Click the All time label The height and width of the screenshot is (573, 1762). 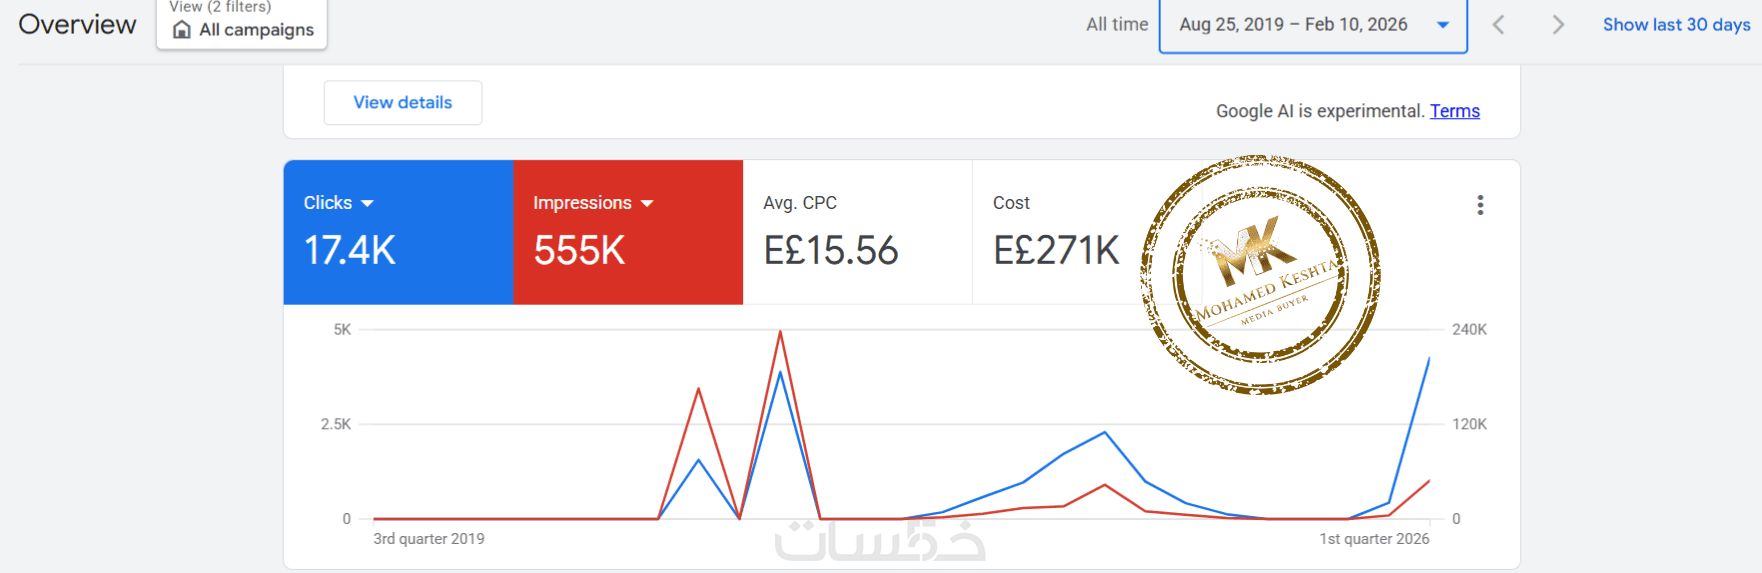click(1117, 25)
